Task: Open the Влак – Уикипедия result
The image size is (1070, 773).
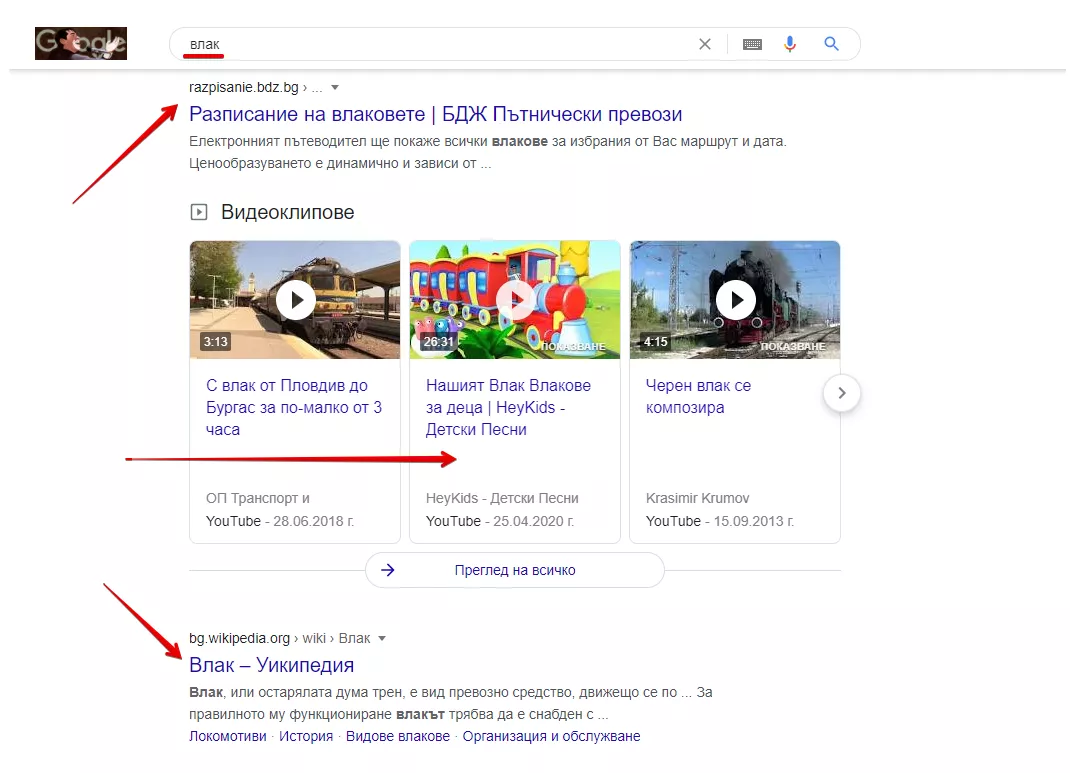Action: click(272, 665)
